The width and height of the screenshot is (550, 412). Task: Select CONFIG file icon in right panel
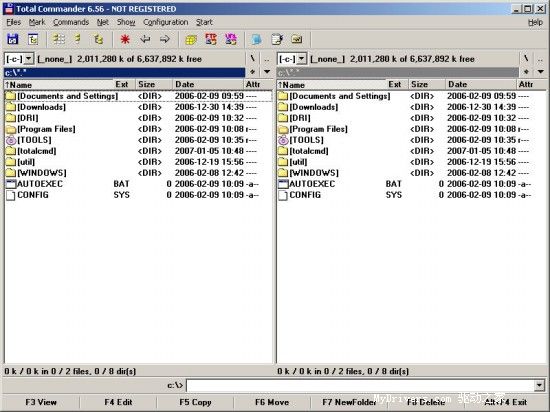283,195
